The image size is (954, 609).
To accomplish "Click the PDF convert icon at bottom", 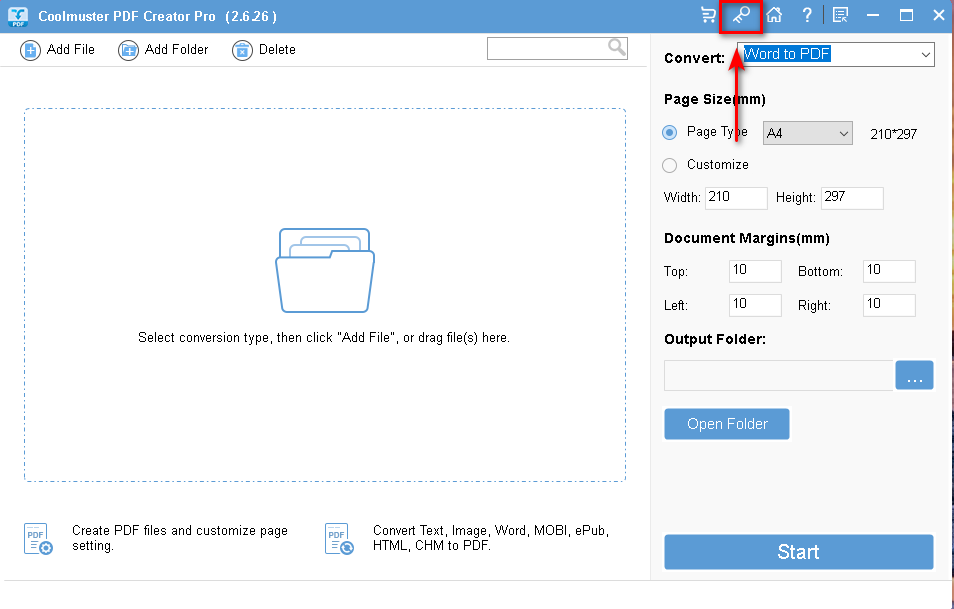I will [x=339, y=539].
